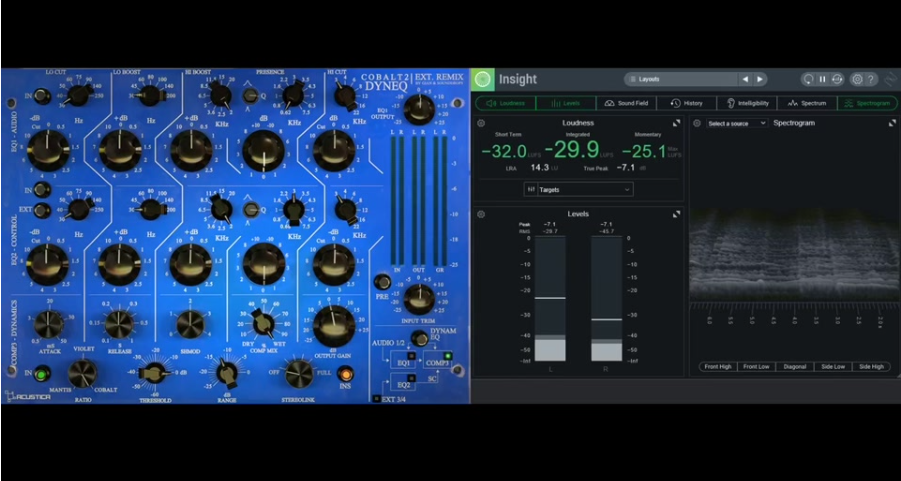
Task: Click the INPUT TRIM knob
Action: click(419, 299)
